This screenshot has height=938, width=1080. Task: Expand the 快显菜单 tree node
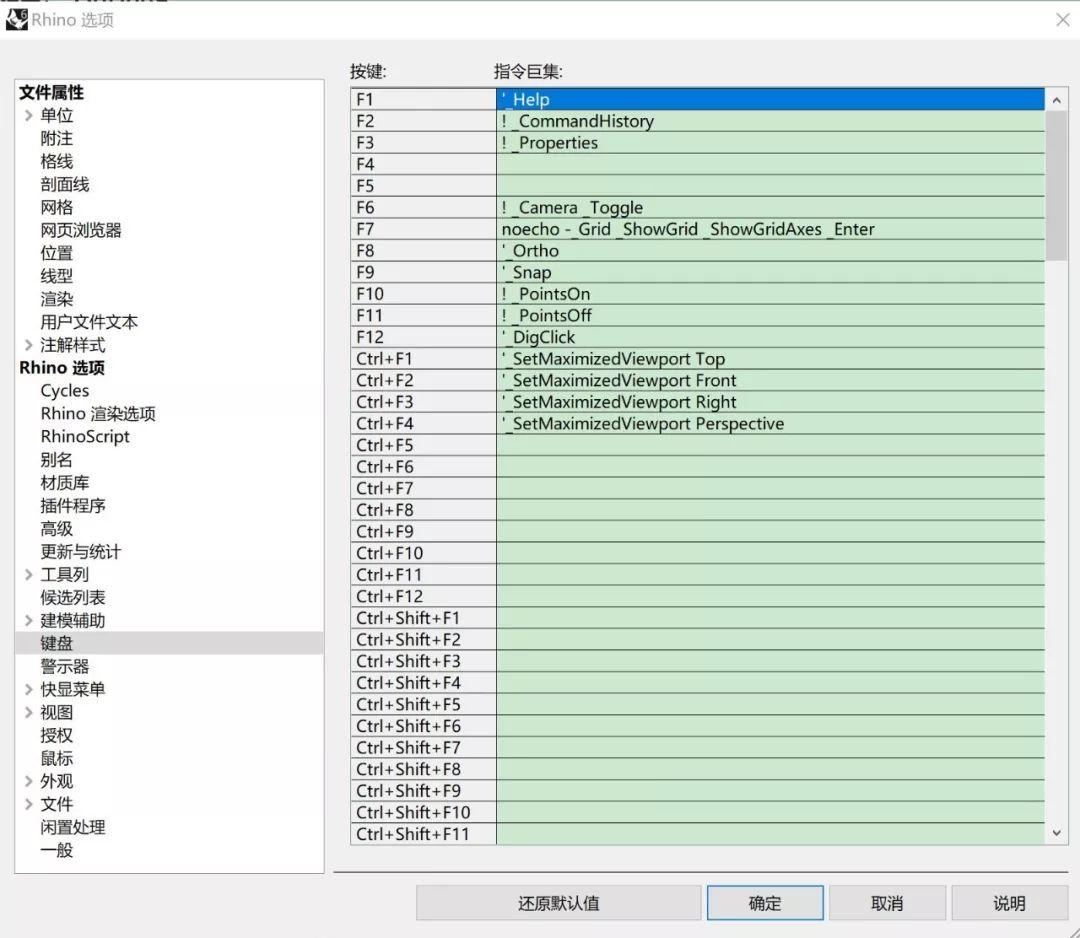28,689
